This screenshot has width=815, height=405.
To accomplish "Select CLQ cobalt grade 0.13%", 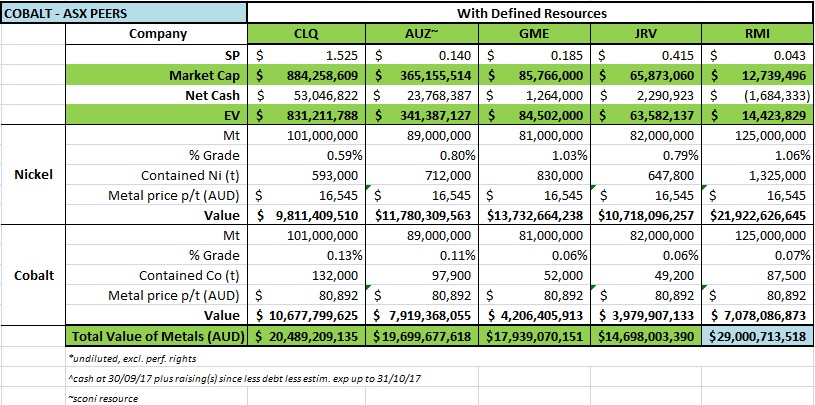I will point(306,255).
